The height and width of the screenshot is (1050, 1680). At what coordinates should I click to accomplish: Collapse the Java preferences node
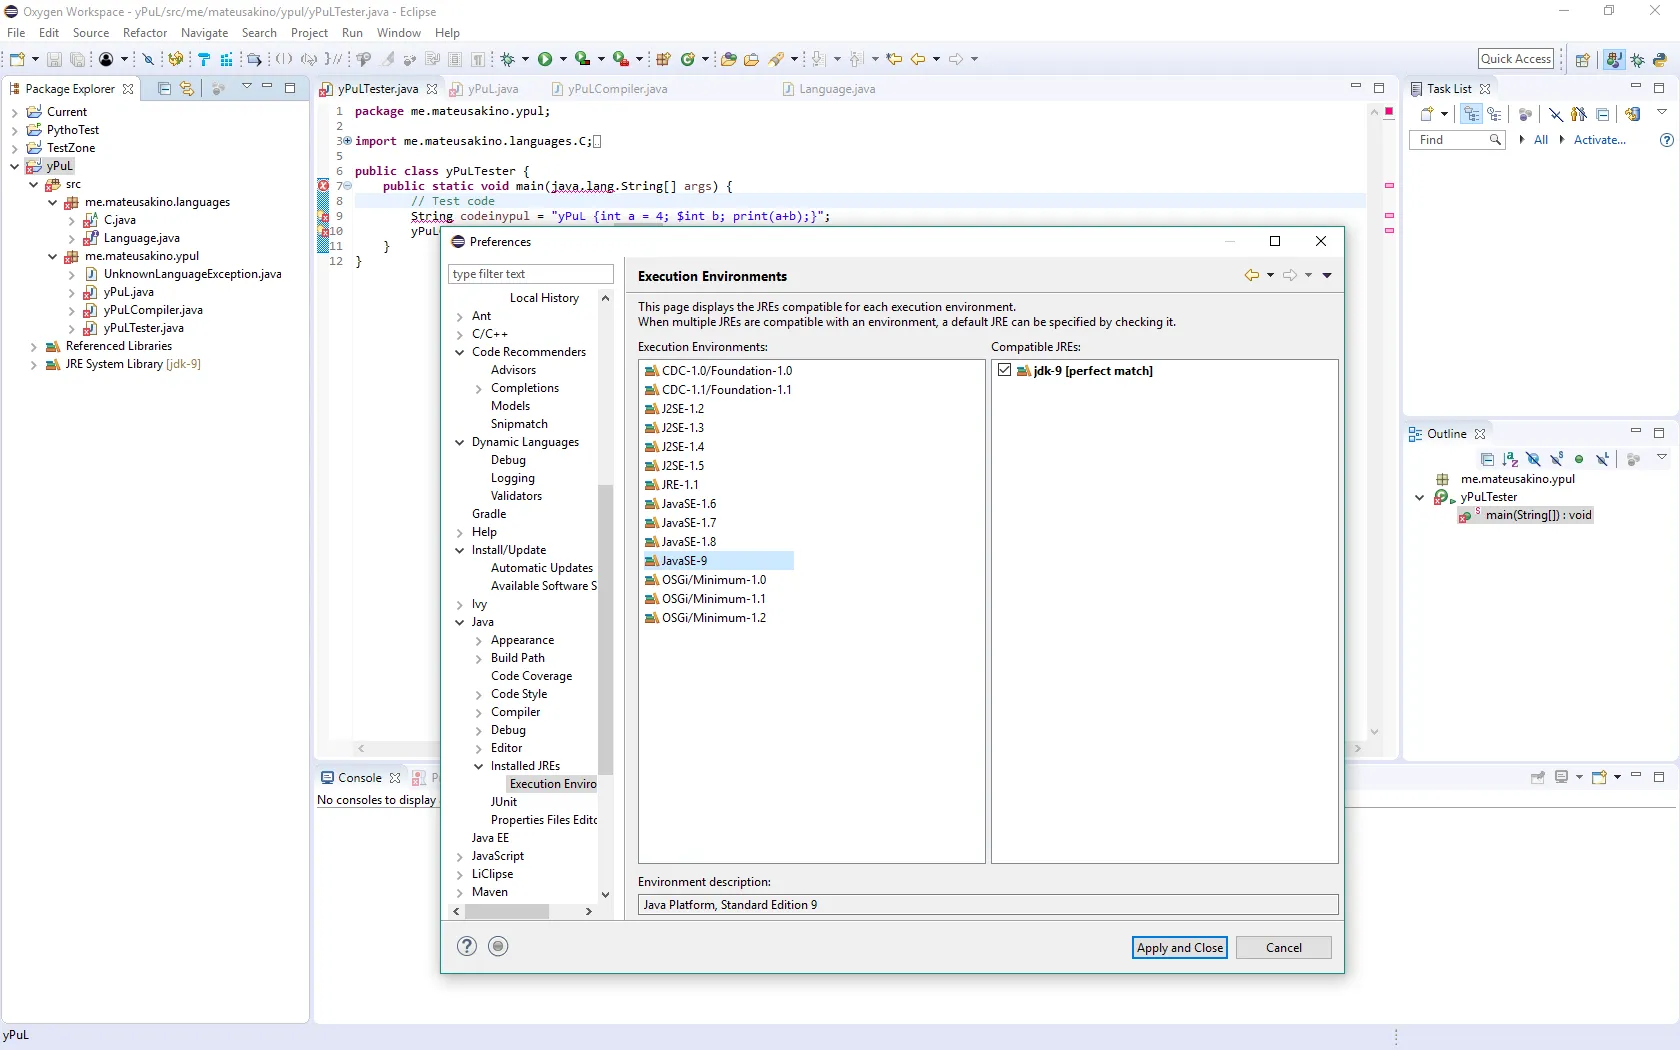460,622
